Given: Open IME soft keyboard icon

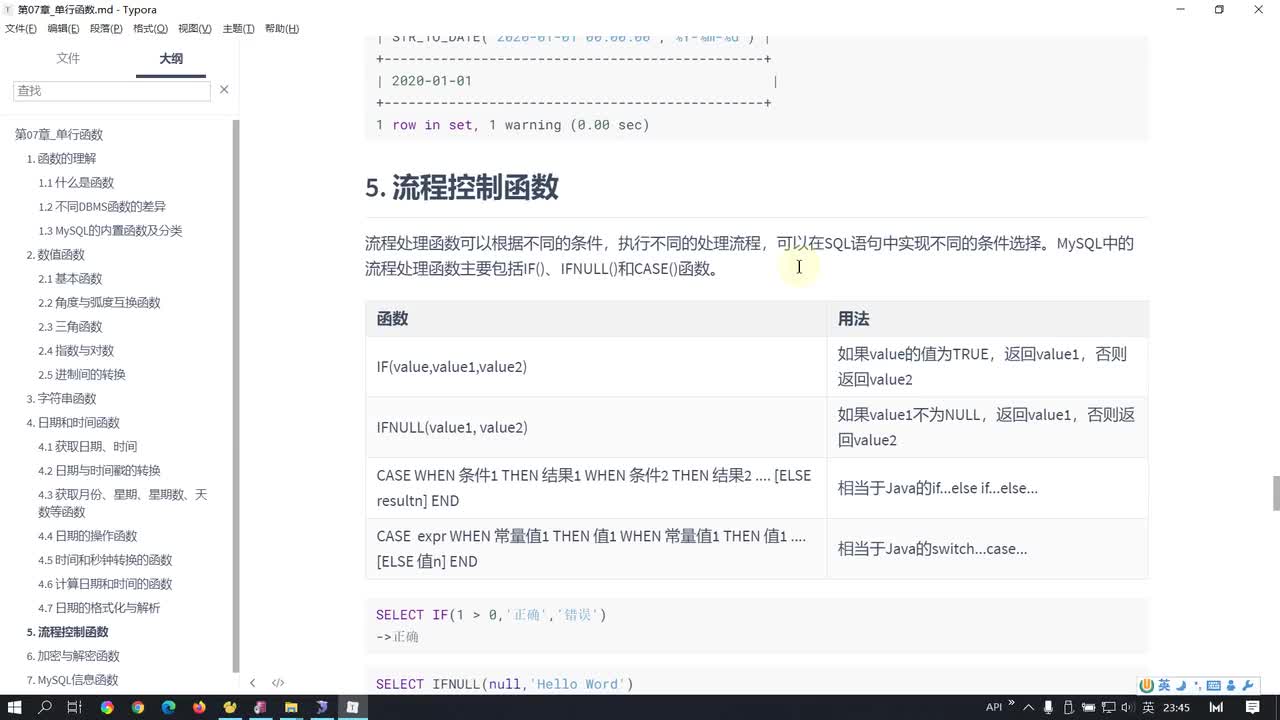Looking at the screenshot, I should (1213, 686).
